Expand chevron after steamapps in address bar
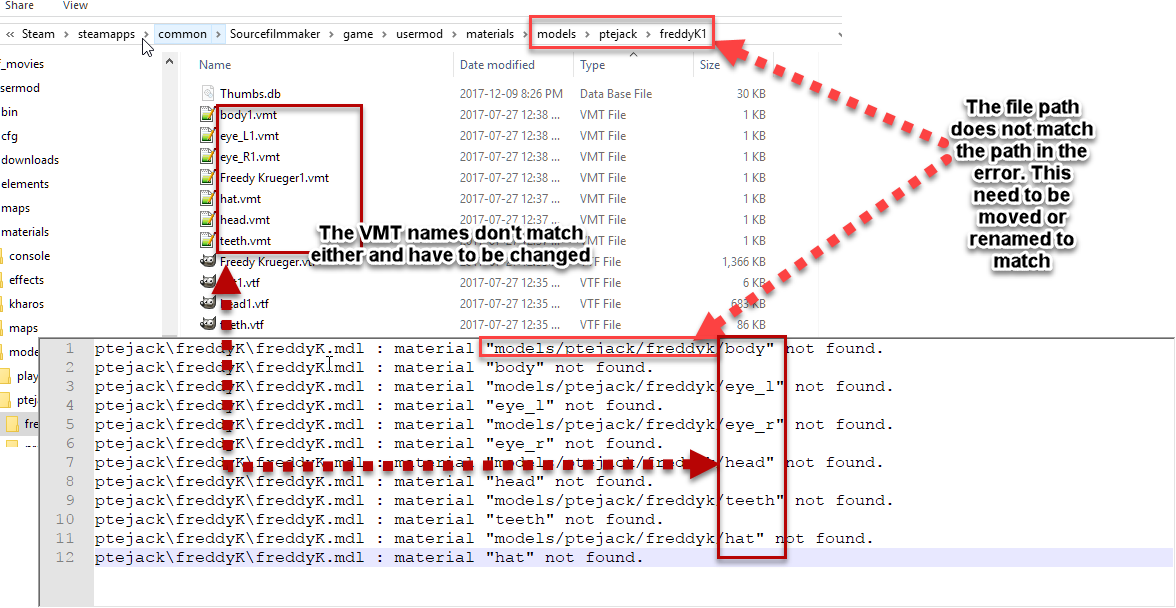 146,34
